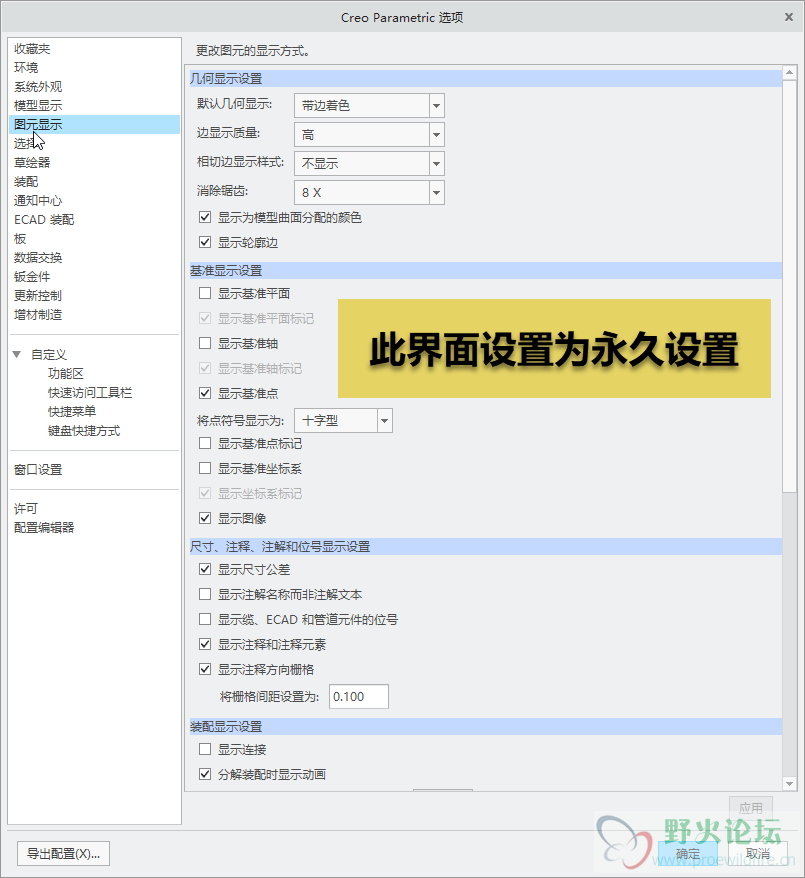
Task: Open 通知中心 settings
Action: [x=38, y=200]
